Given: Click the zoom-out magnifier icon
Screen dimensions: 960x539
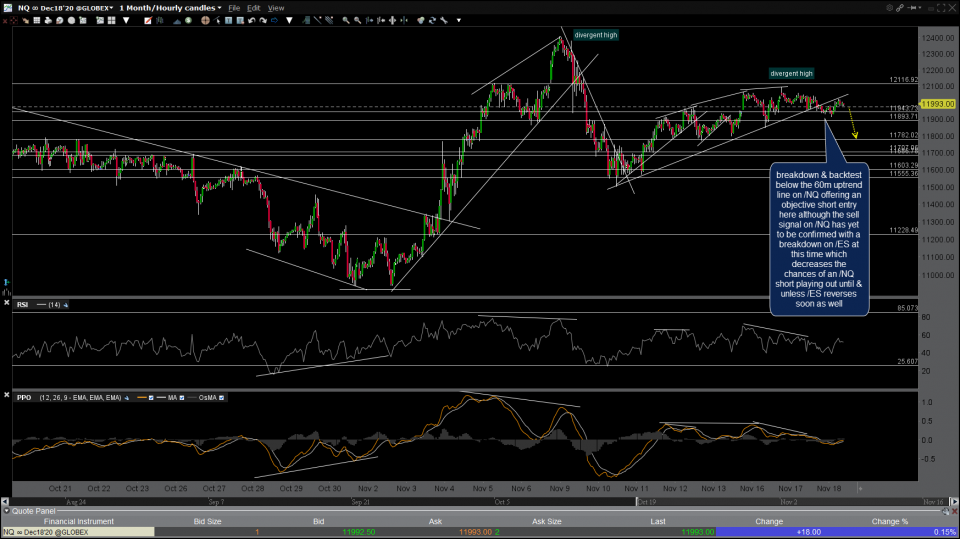Looking at the screenshot, I should (358, 20).
